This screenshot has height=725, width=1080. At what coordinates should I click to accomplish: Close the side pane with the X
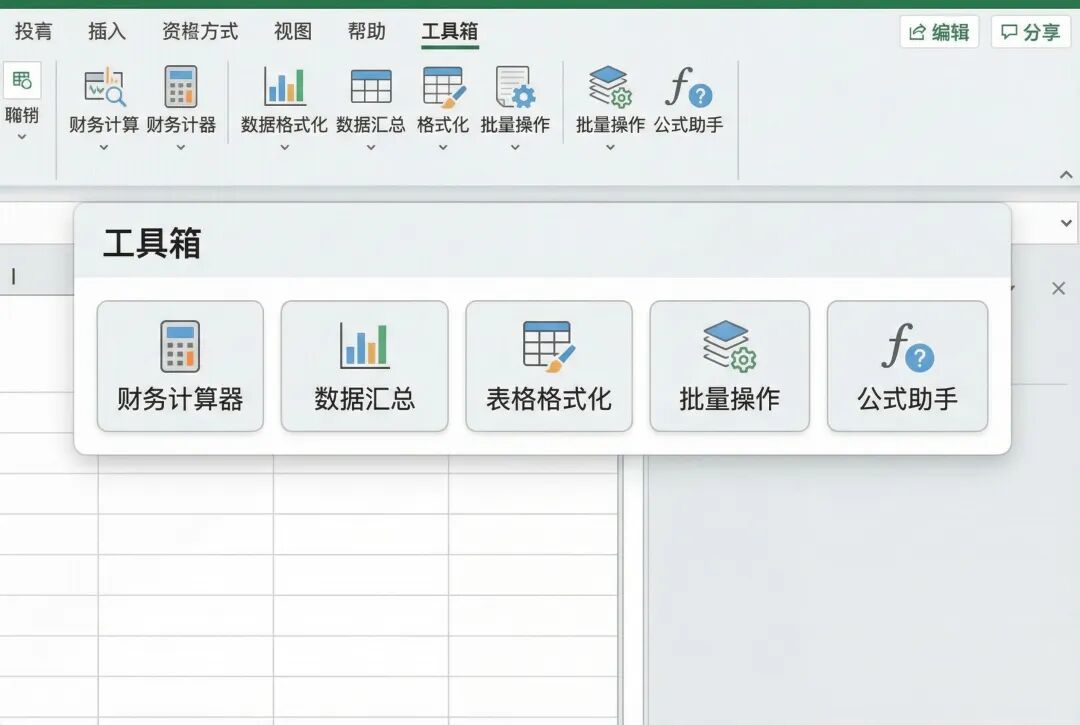tap(1059, 288)
